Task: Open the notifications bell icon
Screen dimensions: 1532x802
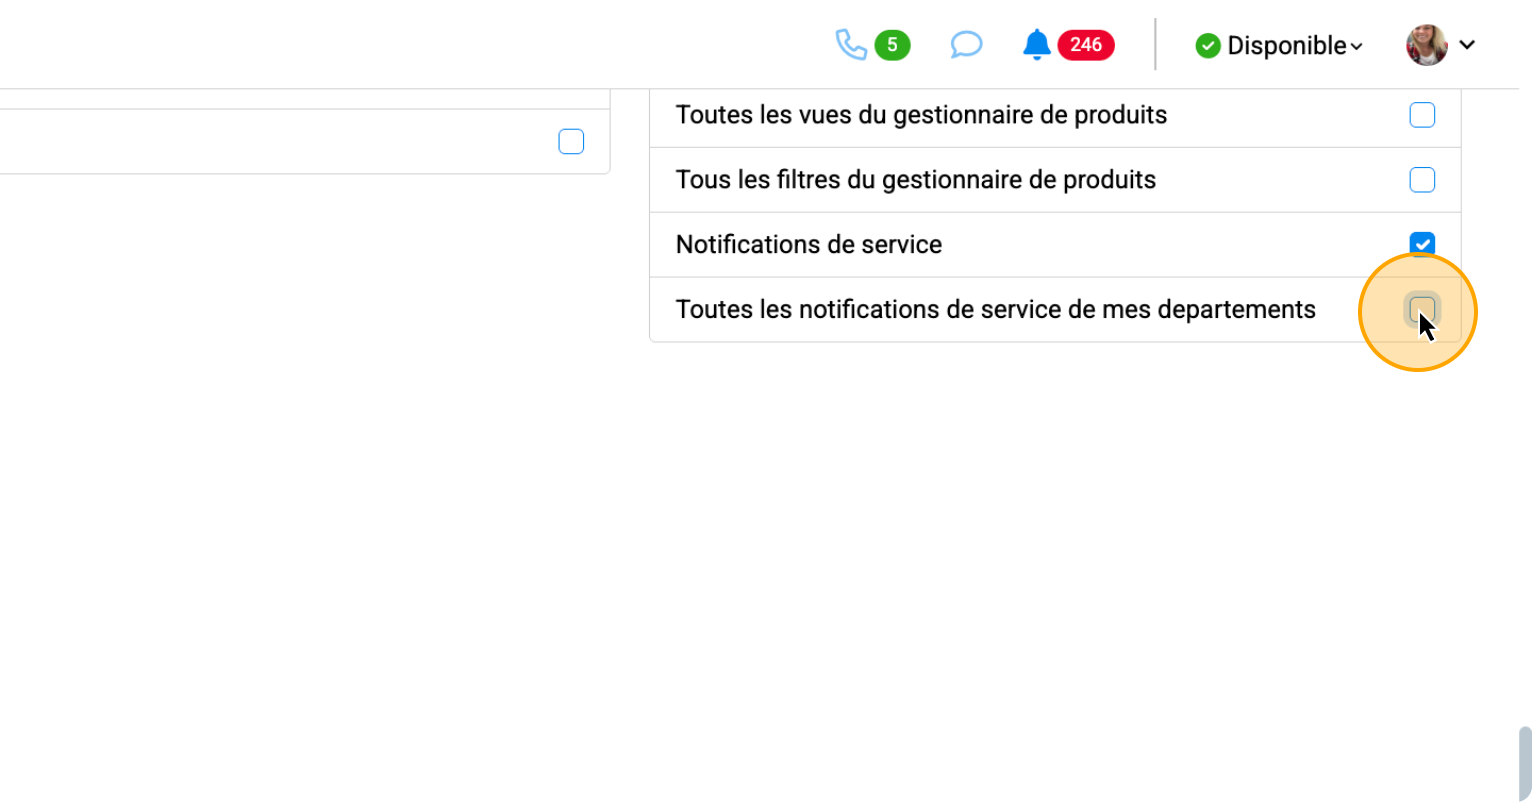Action: (x=1036, y=45)
